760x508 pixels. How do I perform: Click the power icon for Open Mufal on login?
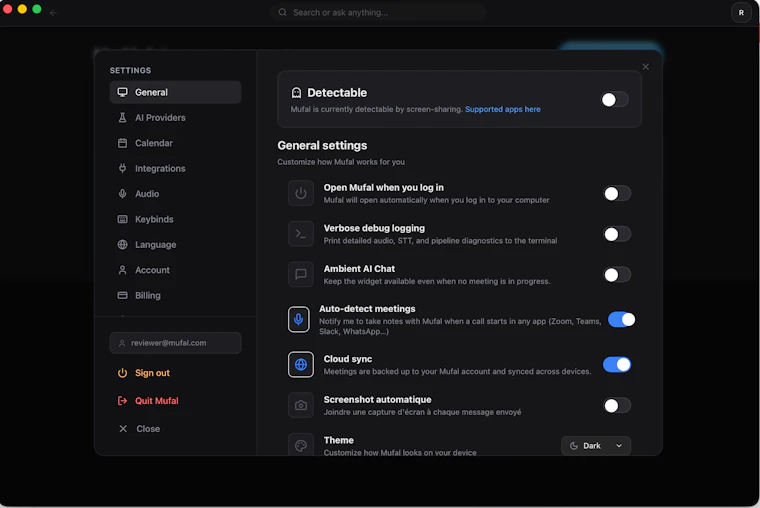tap(301, 193)
